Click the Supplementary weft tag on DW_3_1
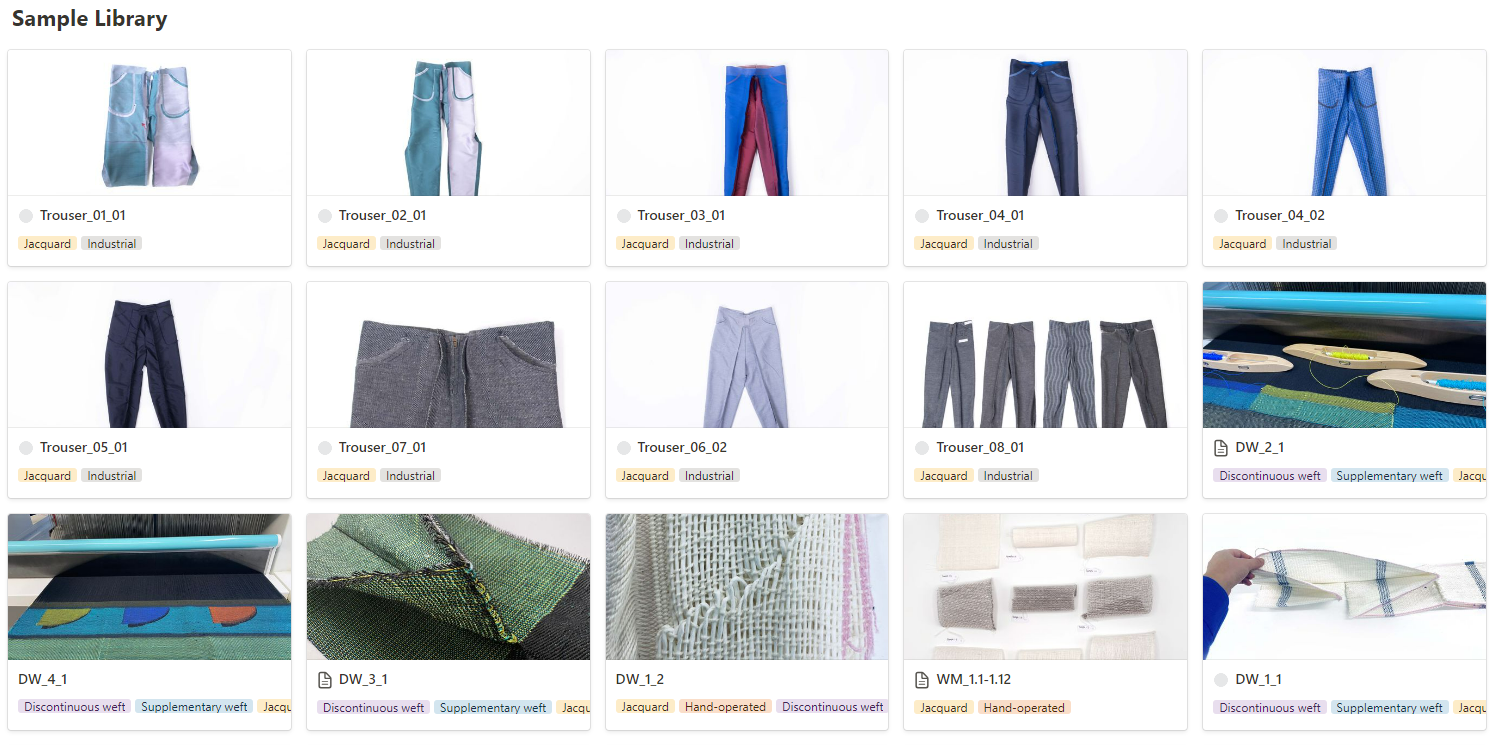1504x745 pixels. pyautogui.click(x=493, y=708)
